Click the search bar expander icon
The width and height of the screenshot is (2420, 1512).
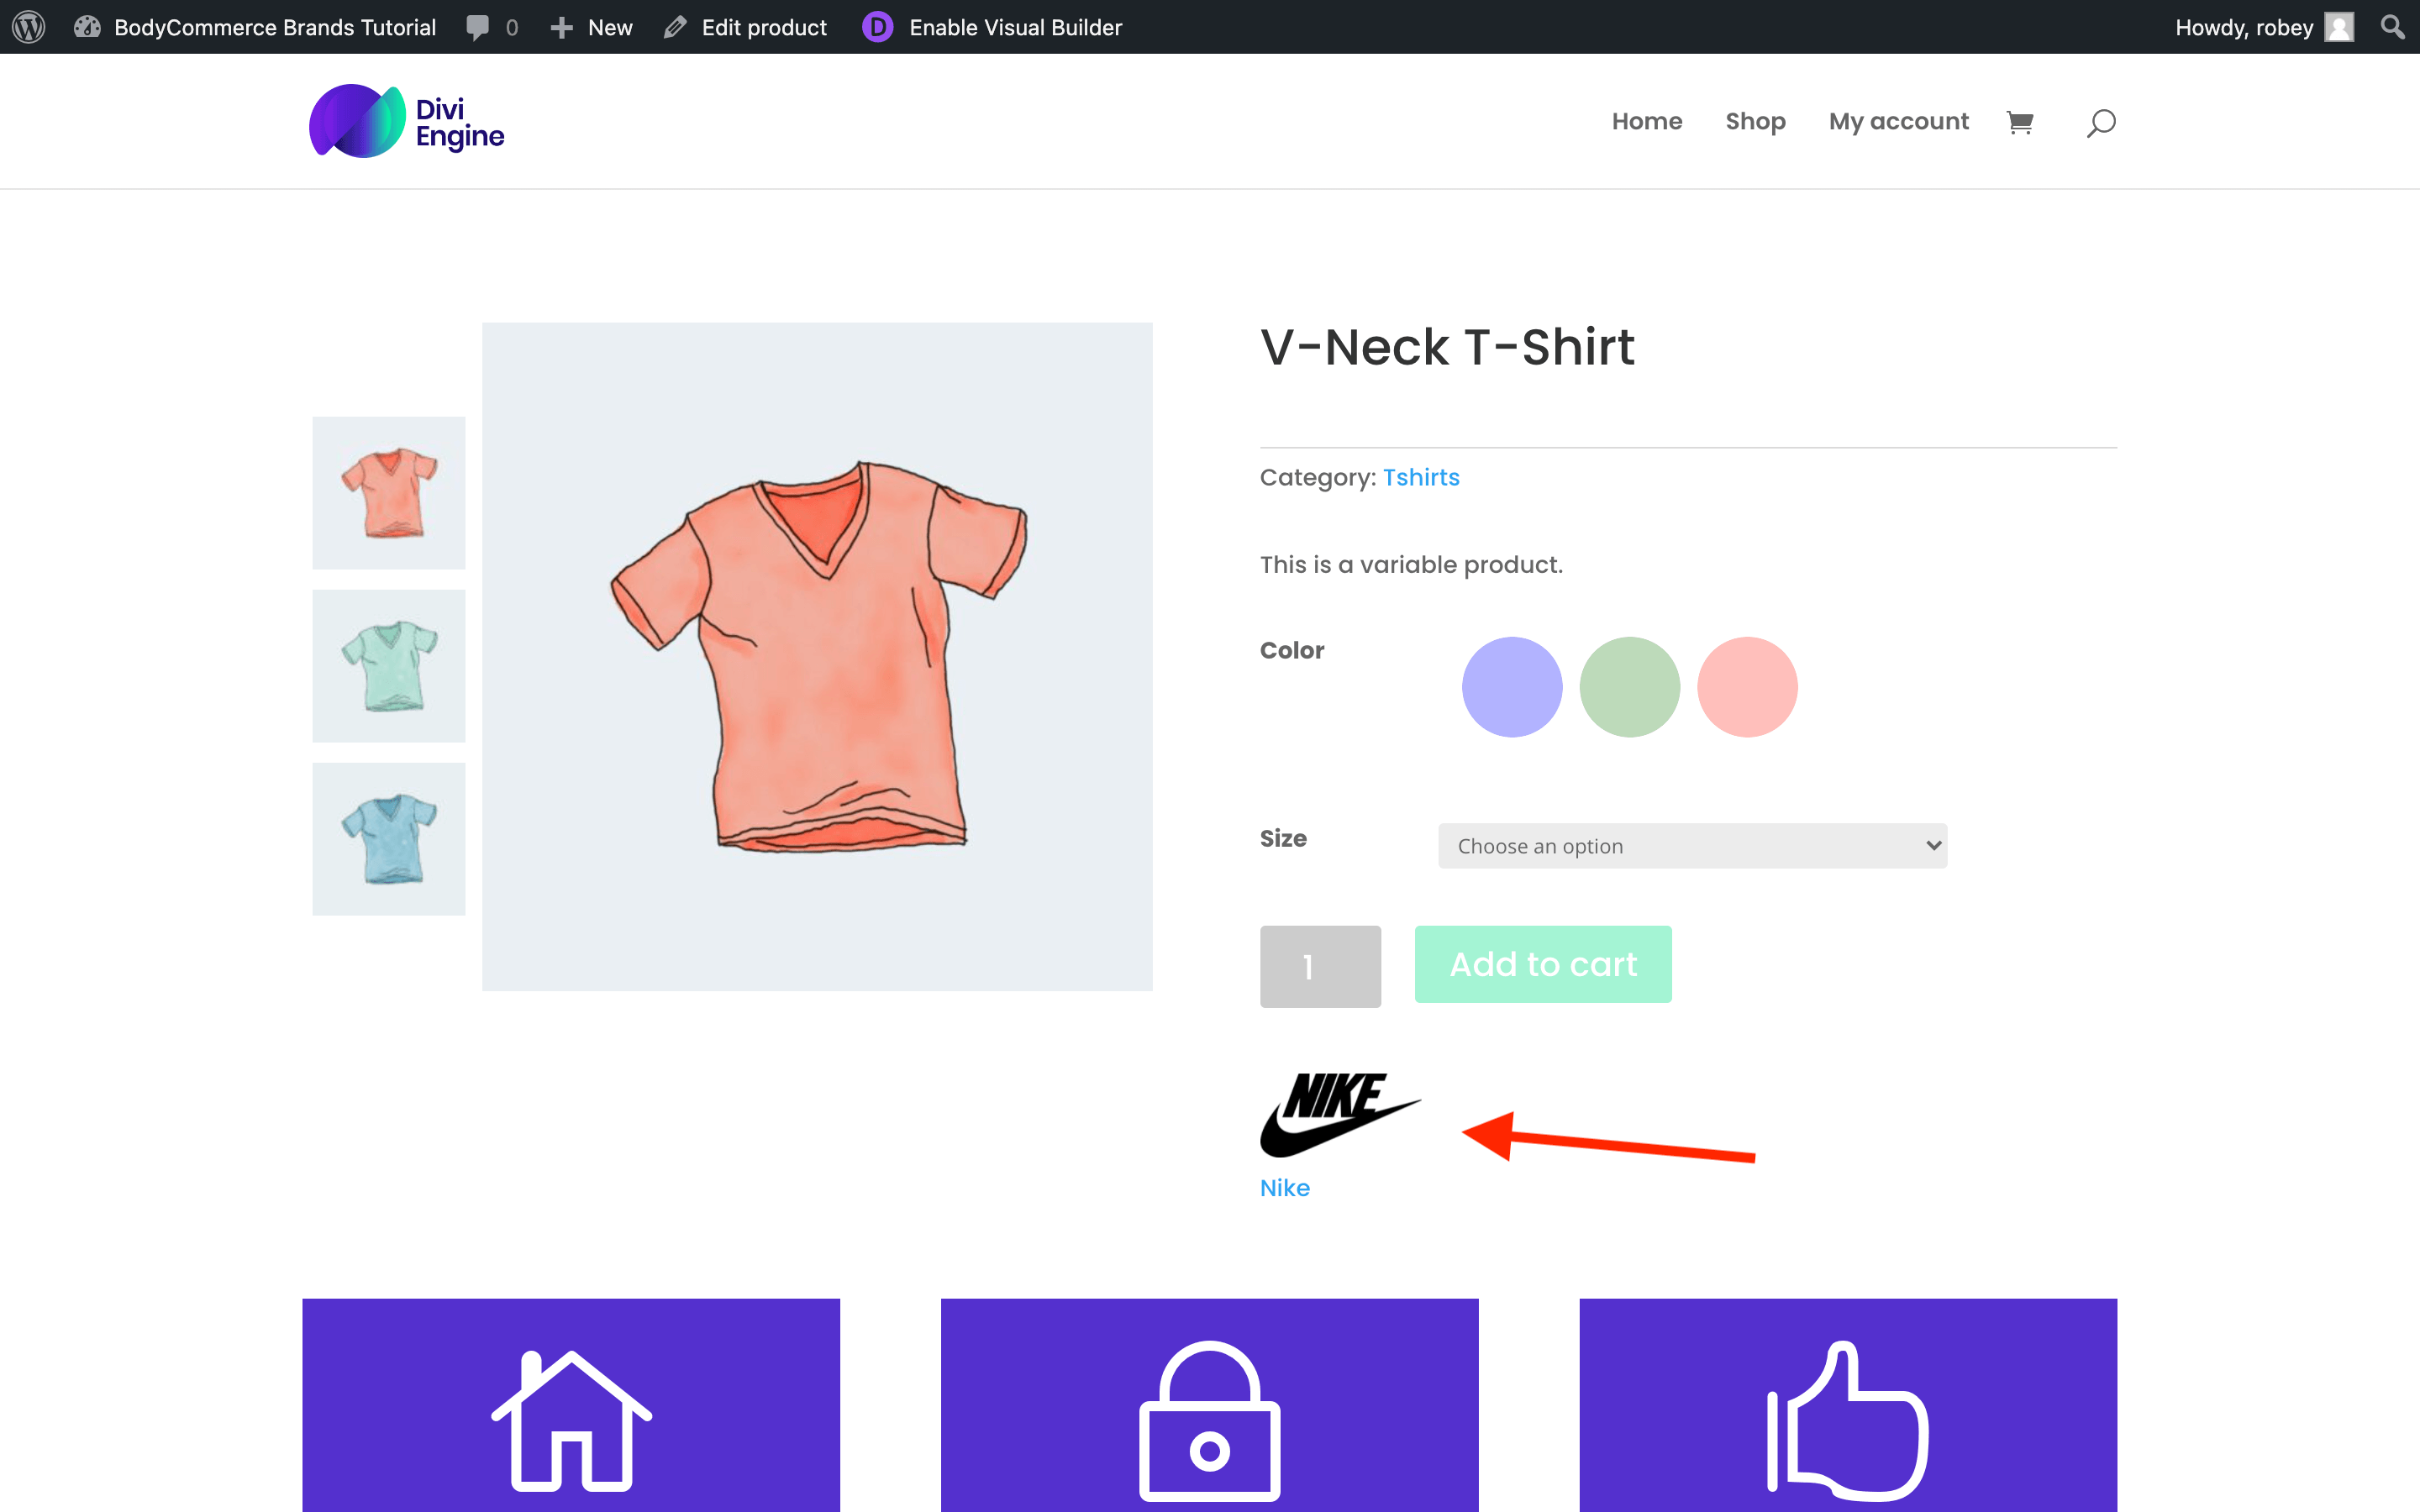(x=2099, y=122)
